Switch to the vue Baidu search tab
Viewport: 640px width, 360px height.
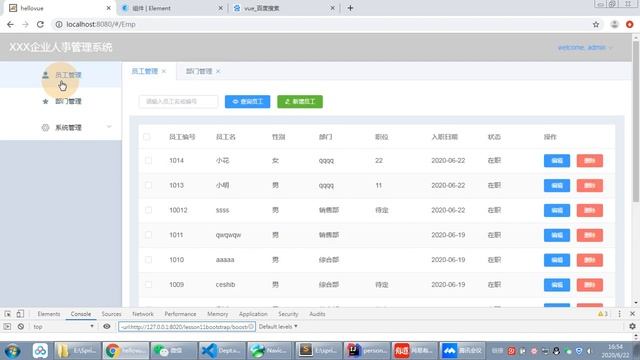[x=285, y=8]
